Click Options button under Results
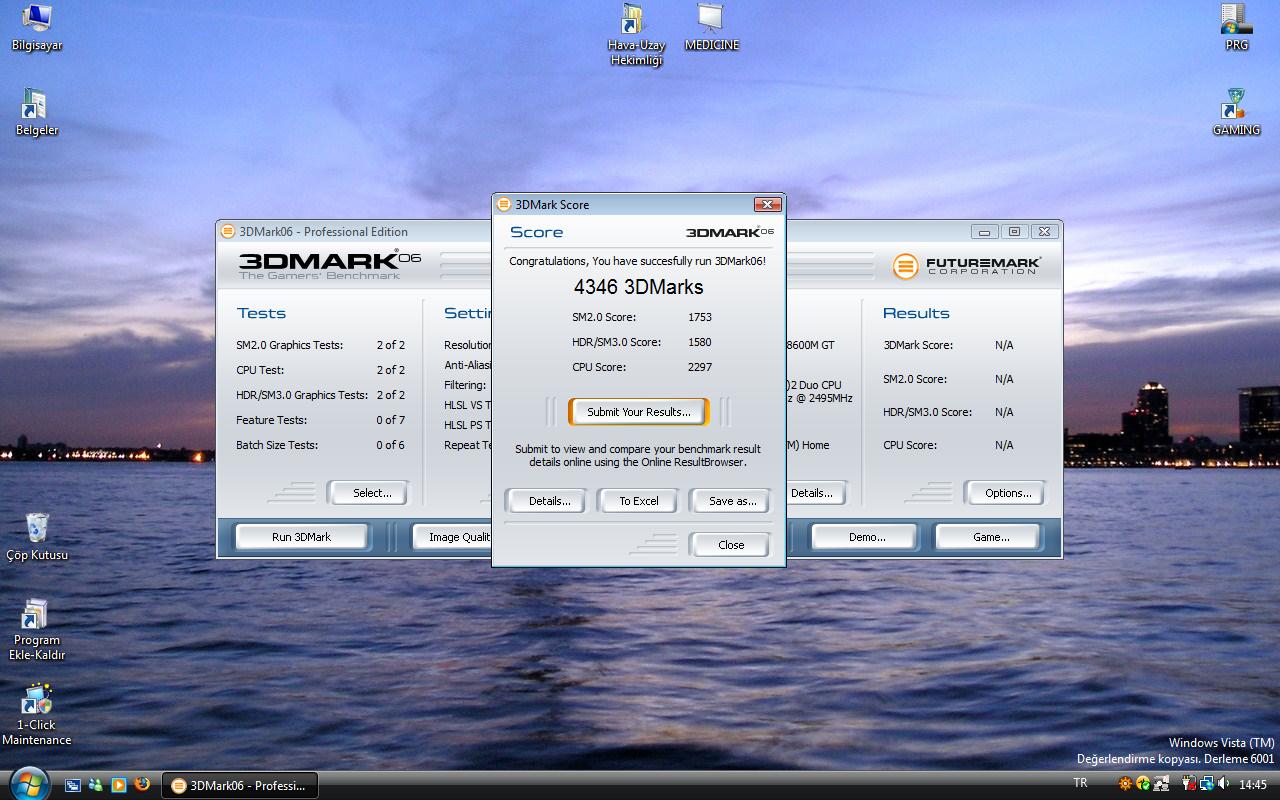1280x800 pixels. coord(1008,493)
